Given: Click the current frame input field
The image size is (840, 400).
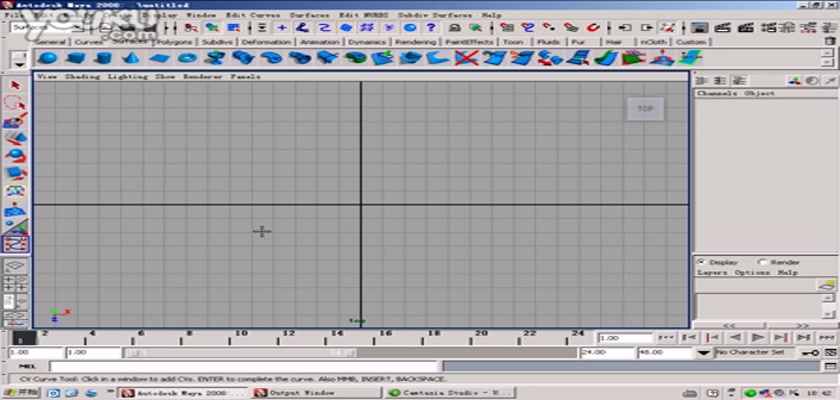Looking at the screenshot, I should 620,338.
